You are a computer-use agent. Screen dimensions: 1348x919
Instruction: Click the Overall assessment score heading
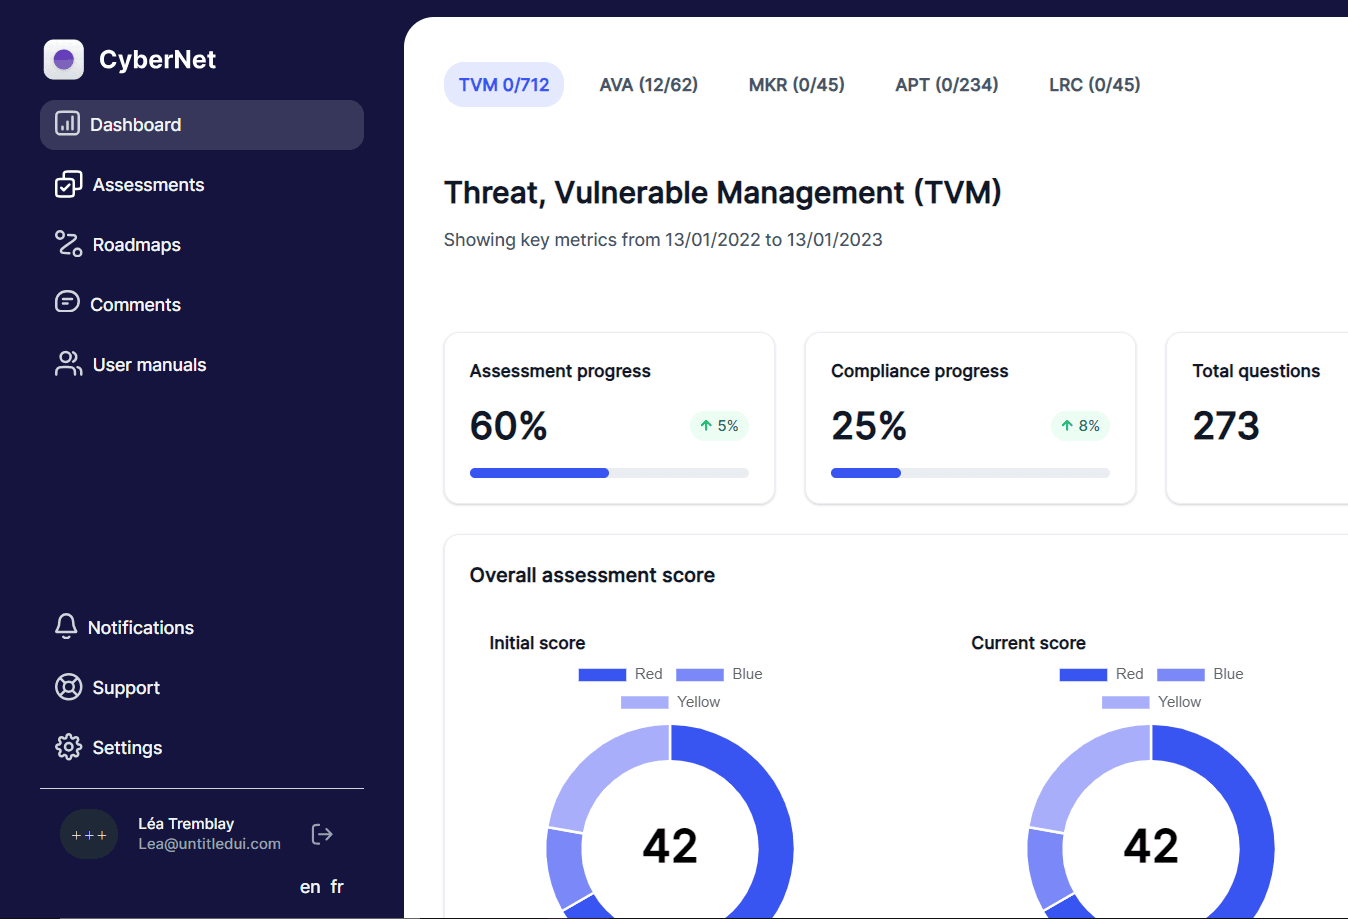click(592, 575)
